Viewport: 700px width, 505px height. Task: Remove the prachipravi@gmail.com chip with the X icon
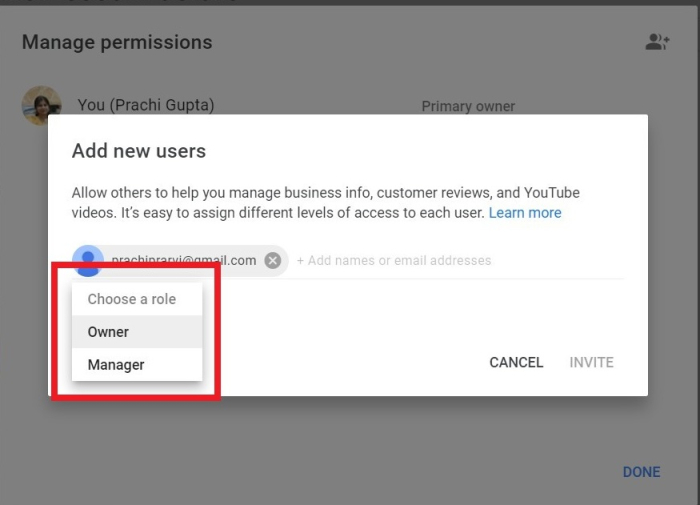273,260
